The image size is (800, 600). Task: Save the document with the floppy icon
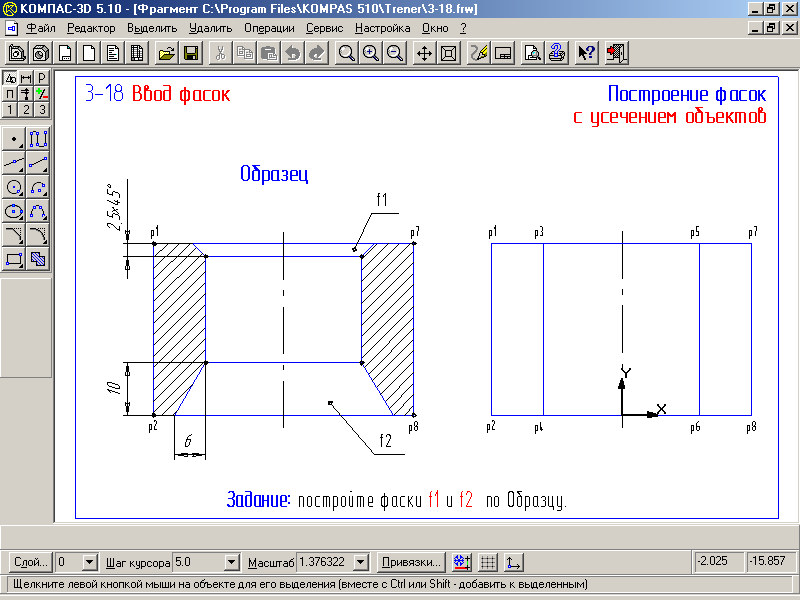(x=191, y=53)
